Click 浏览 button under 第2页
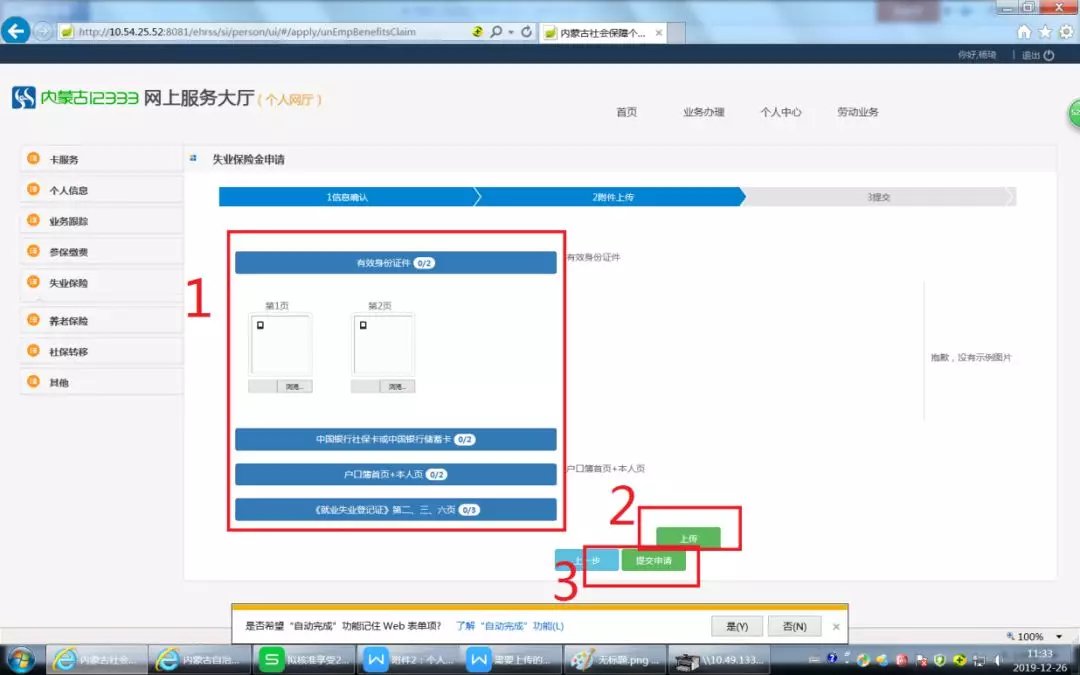This screenshot has height=675, width=1080. coord(397,386)
